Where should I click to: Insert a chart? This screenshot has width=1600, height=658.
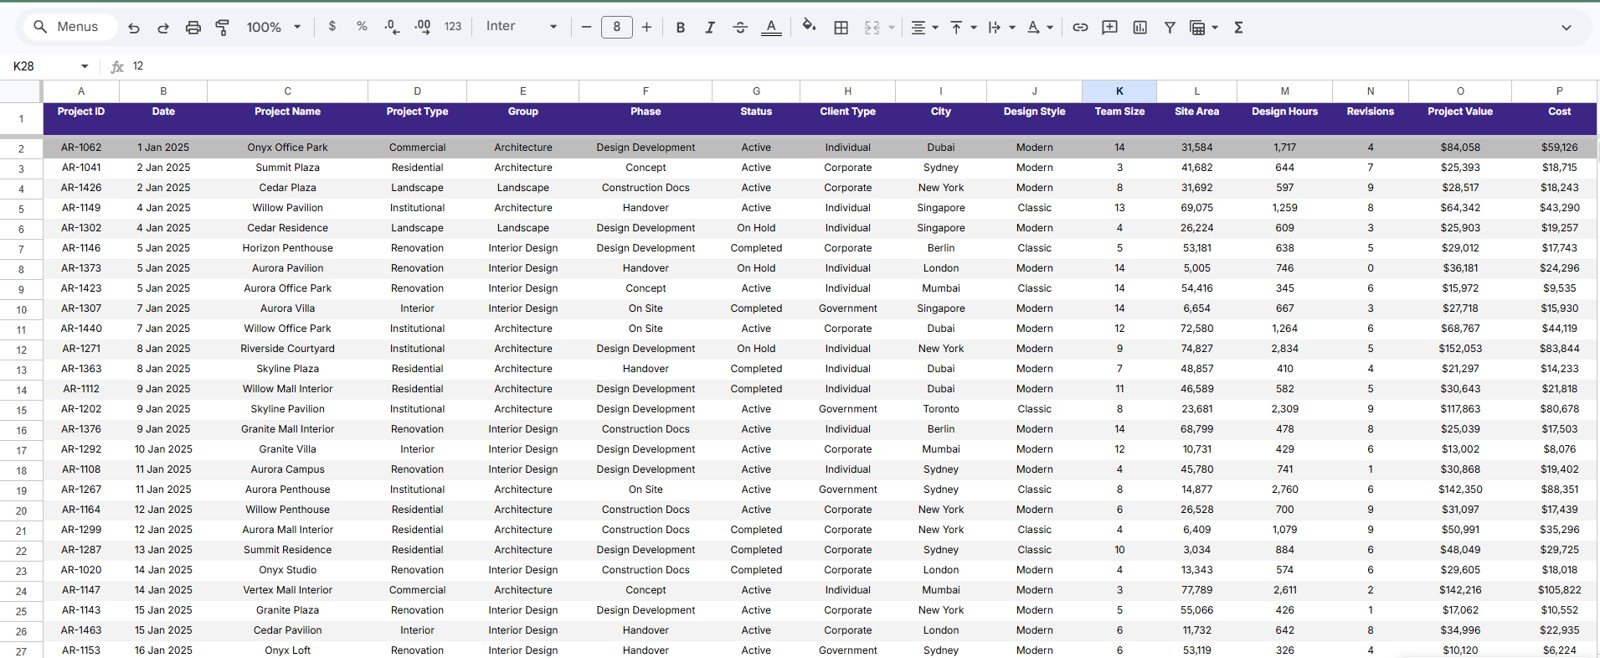[1140, 28]
